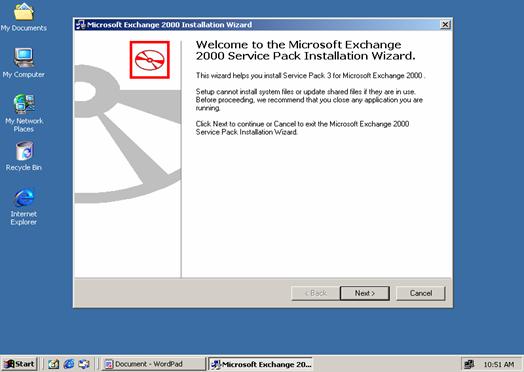
Task: Click the taskbar clock showing 10:51 AM
Action: click(x=499, y=364)
